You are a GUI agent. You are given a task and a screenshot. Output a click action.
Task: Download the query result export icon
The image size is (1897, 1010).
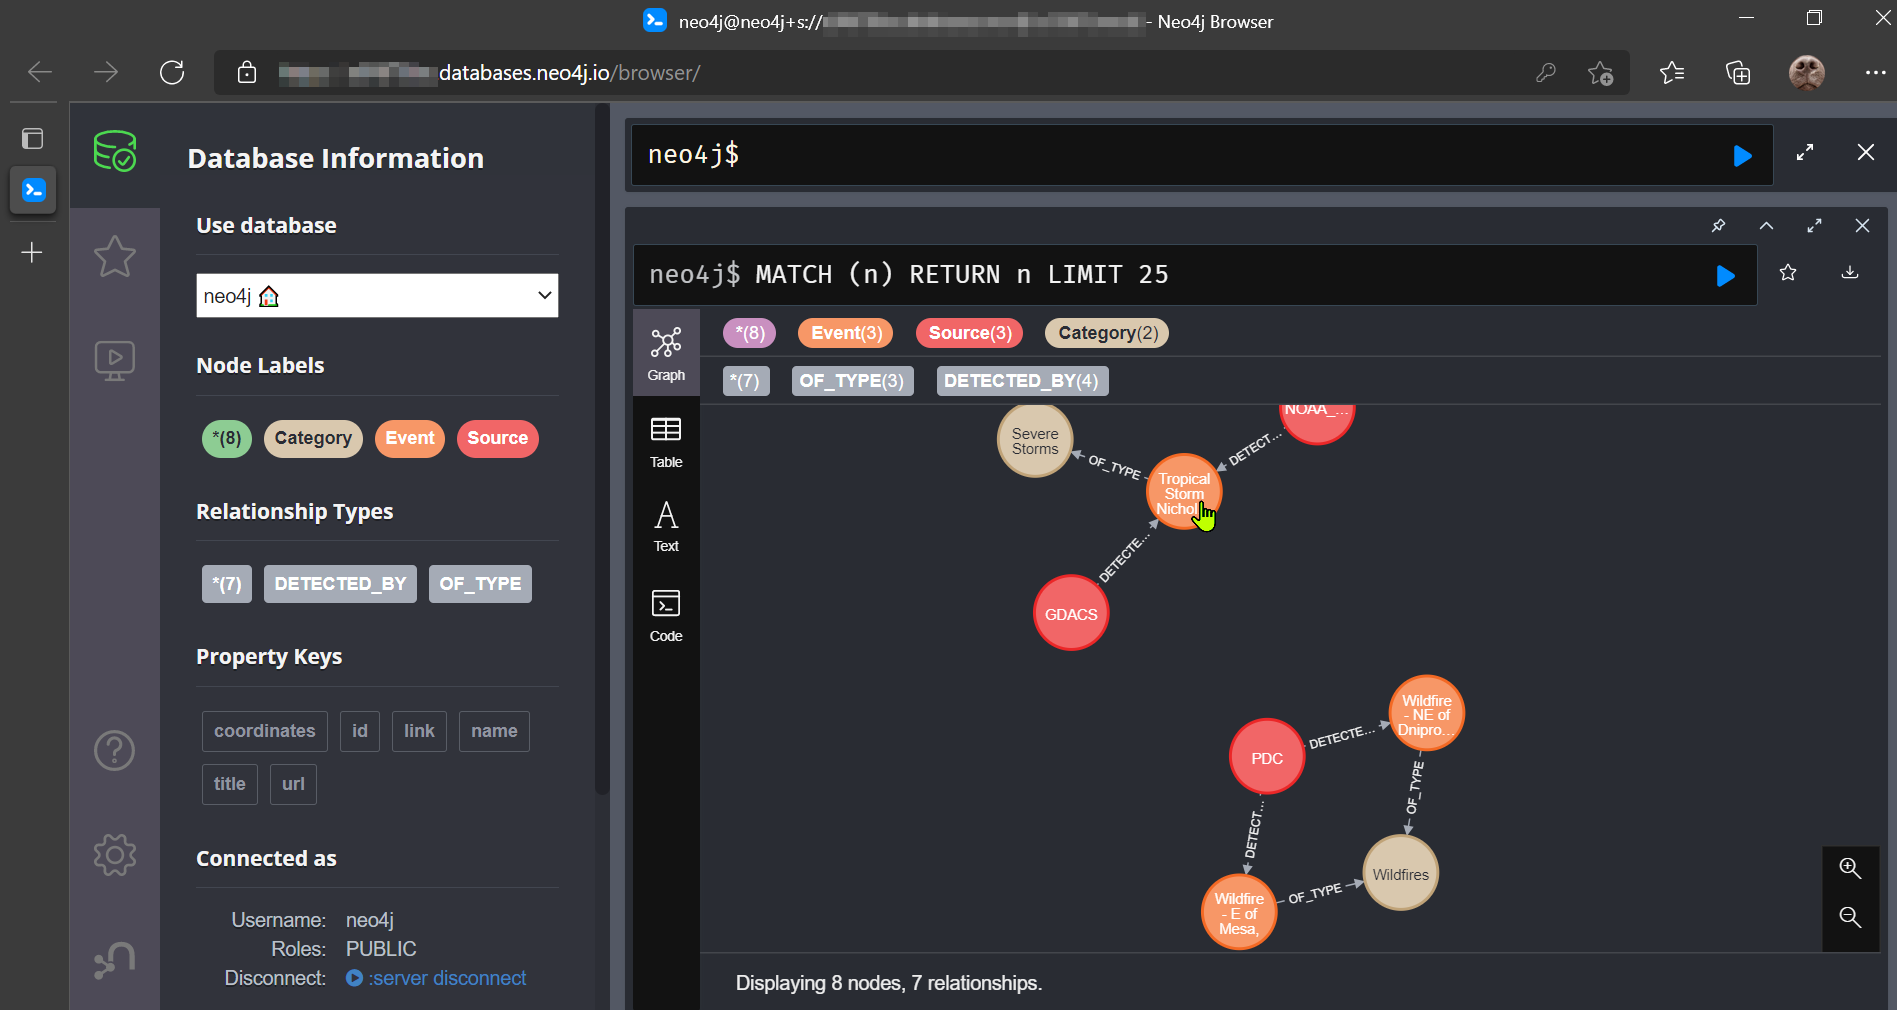click(x=1850, y=273)
